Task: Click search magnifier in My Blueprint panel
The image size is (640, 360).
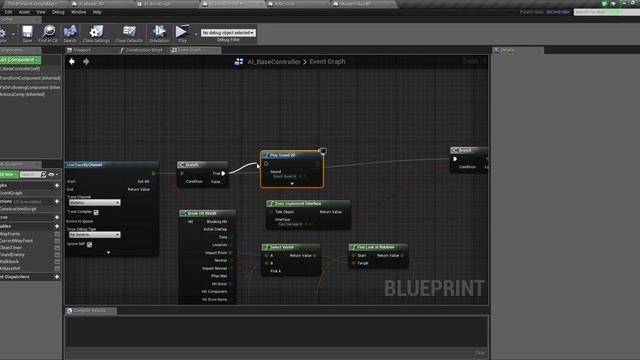Action: pos(43,175)
